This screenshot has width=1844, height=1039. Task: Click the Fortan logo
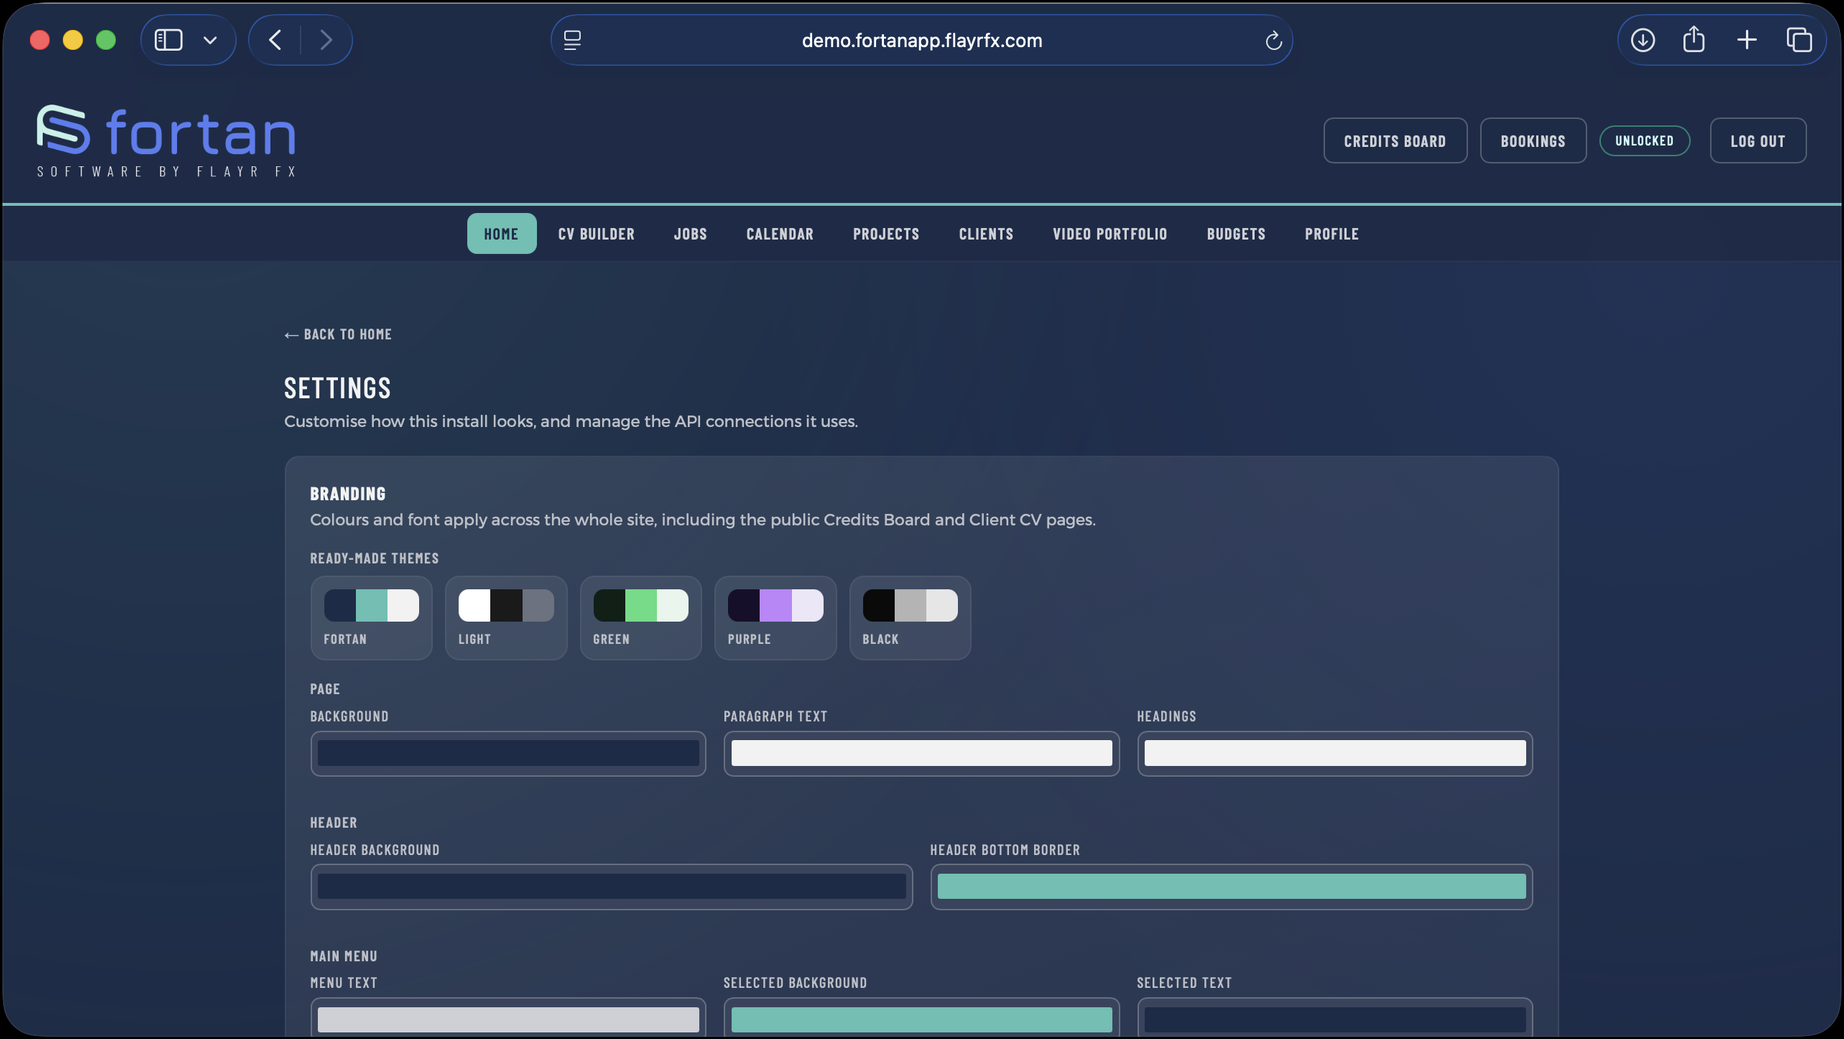pyautogui.click(x=166, y=141)
